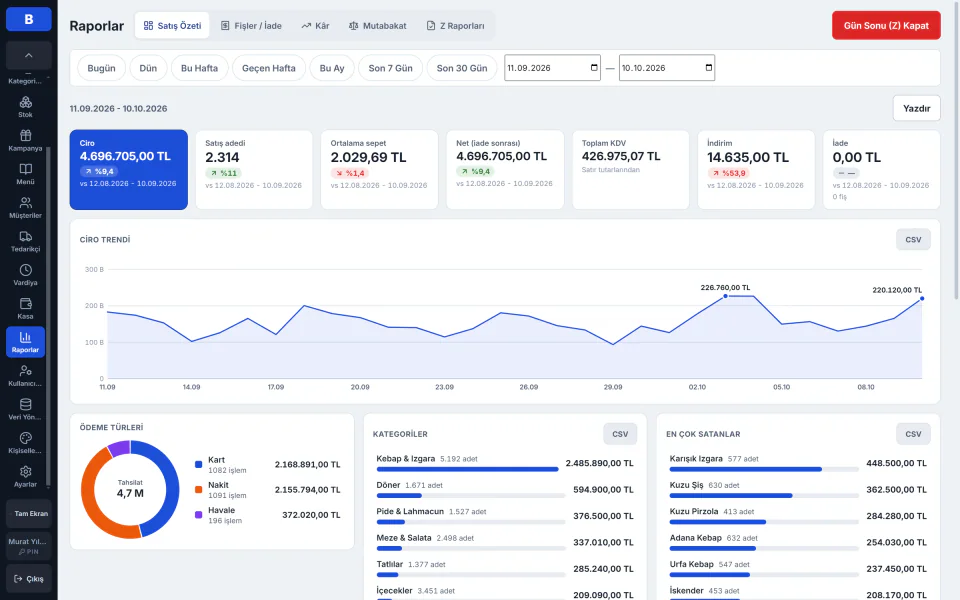This screenshot has height=600, width=960.
Task: Open the Z Raporları tab
Action: click(456, 26)
